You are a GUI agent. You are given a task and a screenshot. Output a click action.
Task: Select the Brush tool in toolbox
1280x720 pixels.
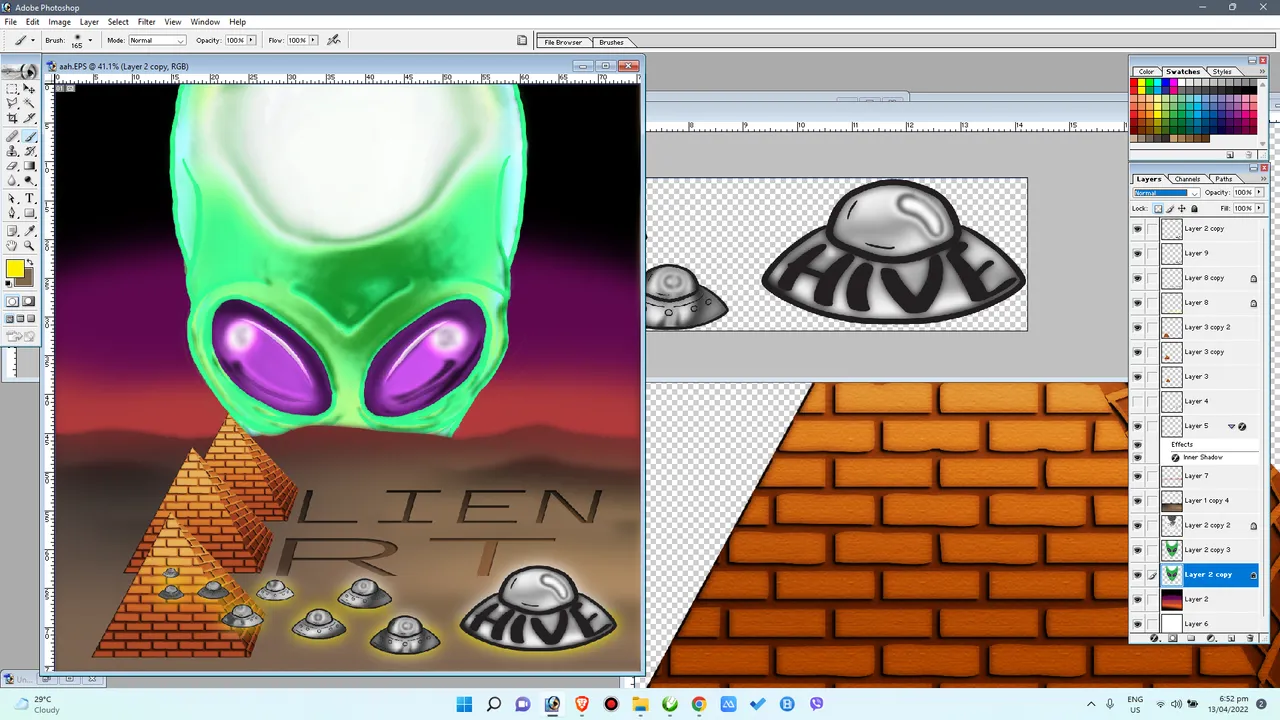click(29, 135)
